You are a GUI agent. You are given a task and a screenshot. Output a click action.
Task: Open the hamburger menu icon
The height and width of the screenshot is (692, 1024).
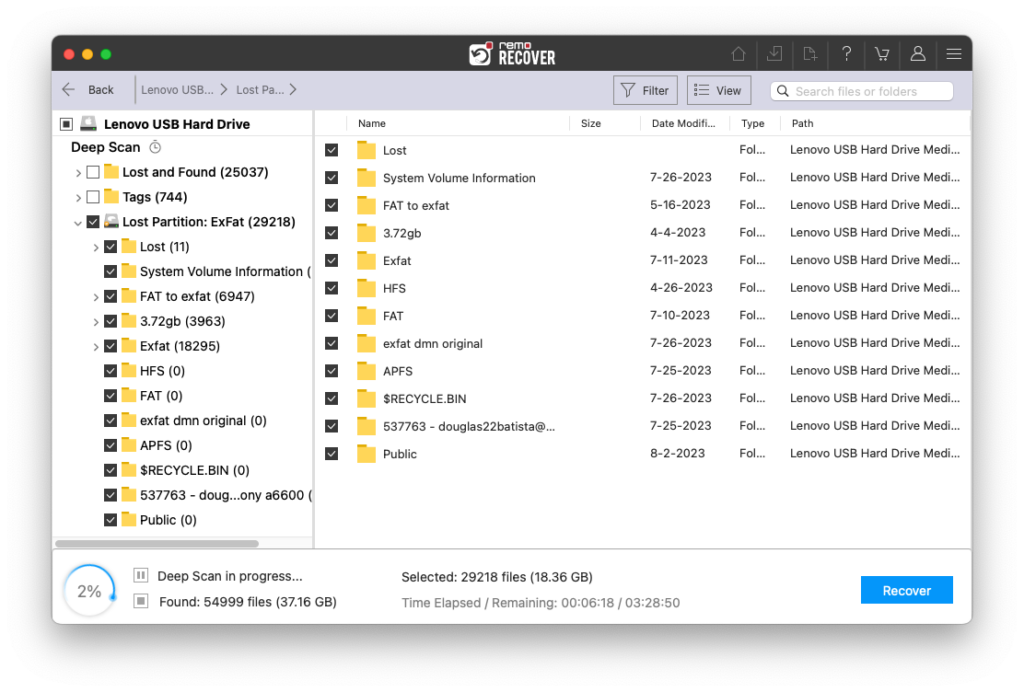[954, 54]
